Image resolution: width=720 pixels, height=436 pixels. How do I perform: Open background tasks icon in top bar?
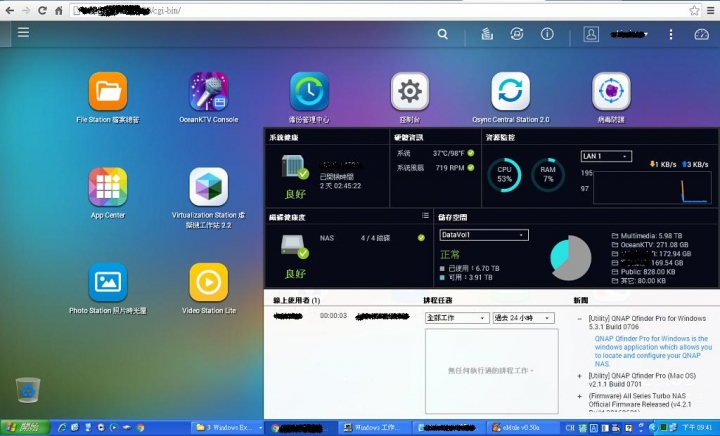[x=487, y=34]
